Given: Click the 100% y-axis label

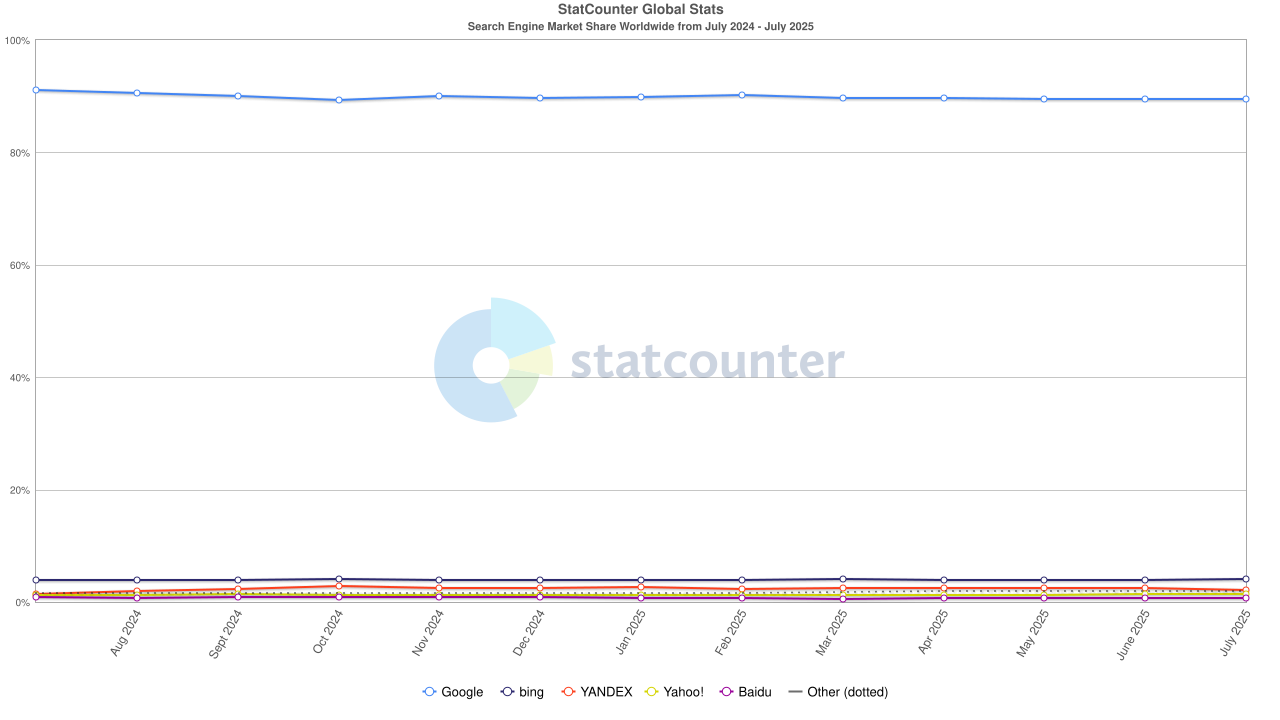Looking at the screenshot, I should 17,41.
